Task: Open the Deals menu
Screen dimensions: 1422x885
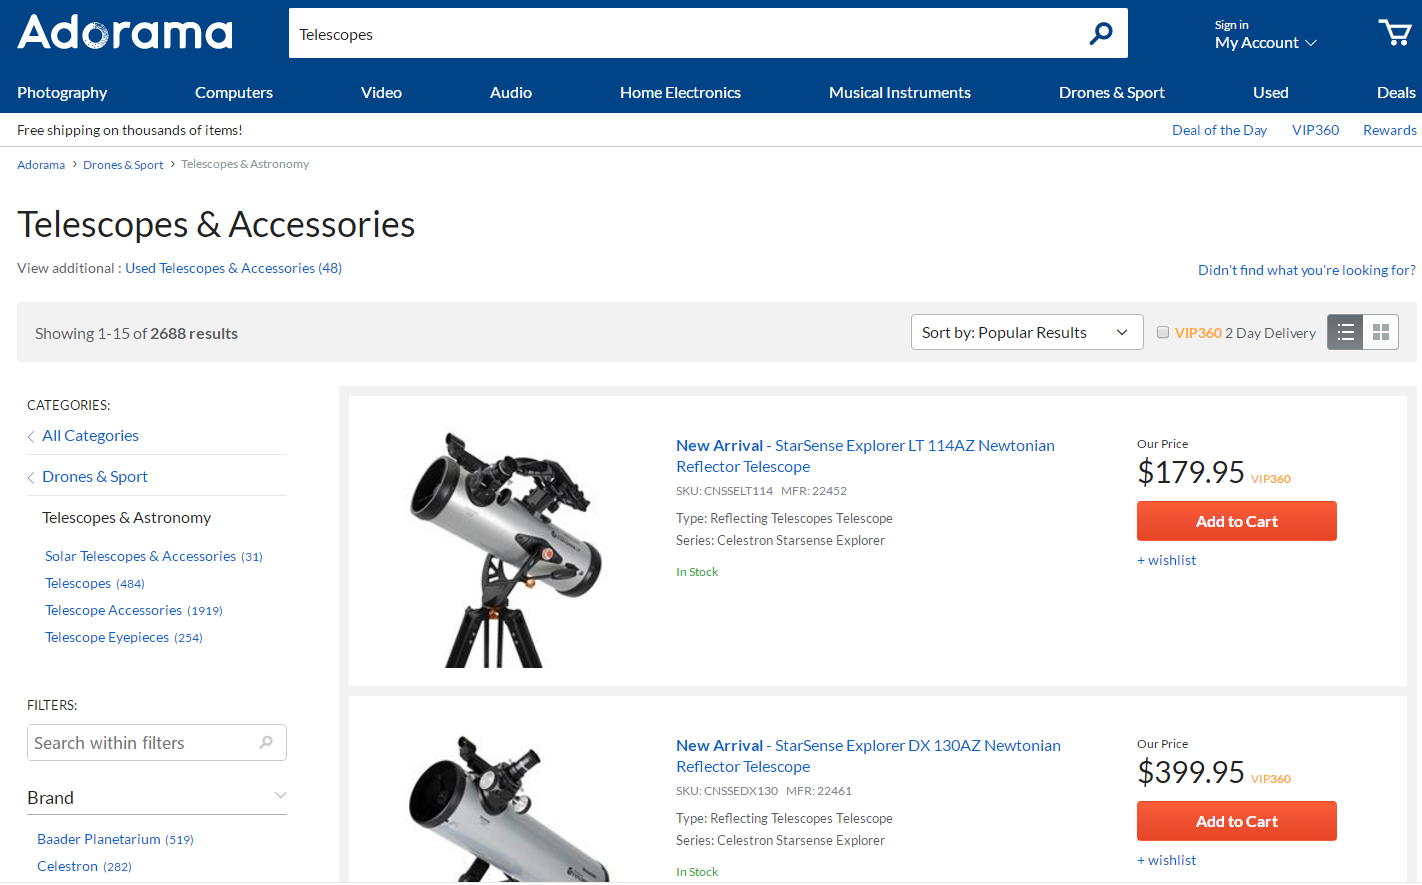Action: click(1396, 93)
